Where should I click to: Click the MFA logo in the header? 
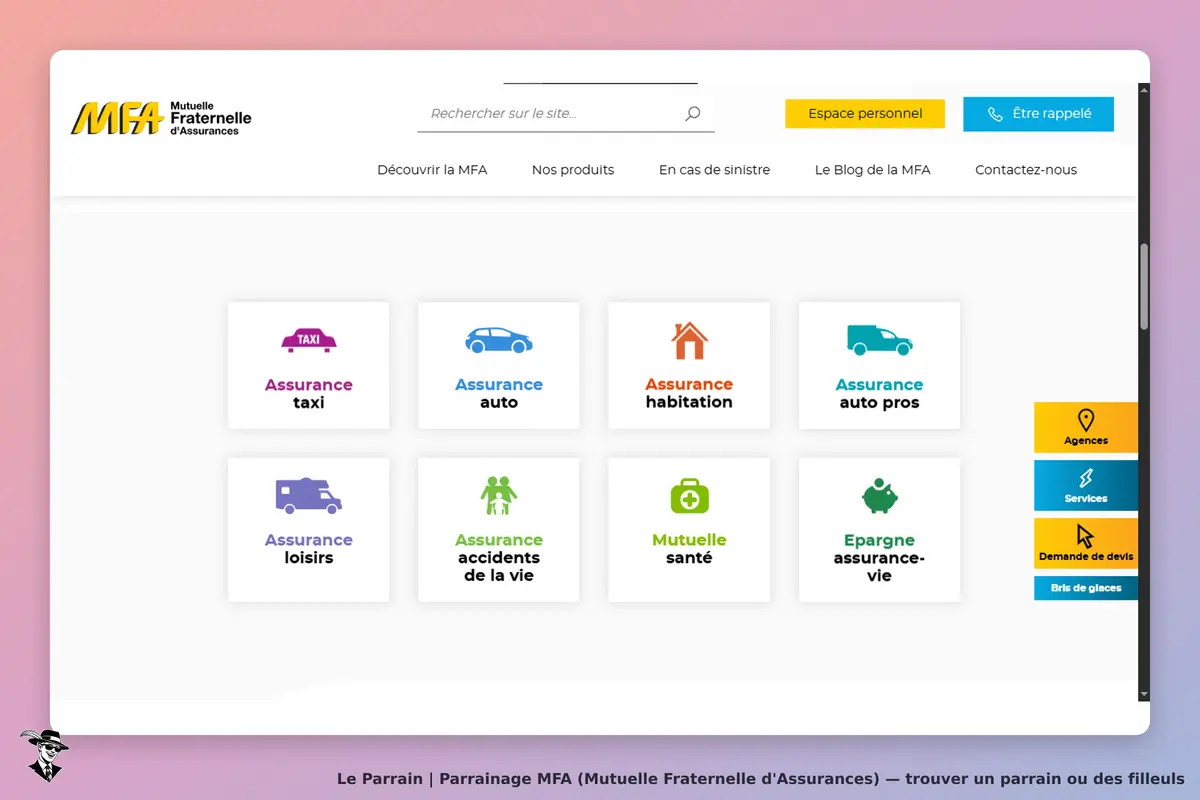(x=161, y=118)
